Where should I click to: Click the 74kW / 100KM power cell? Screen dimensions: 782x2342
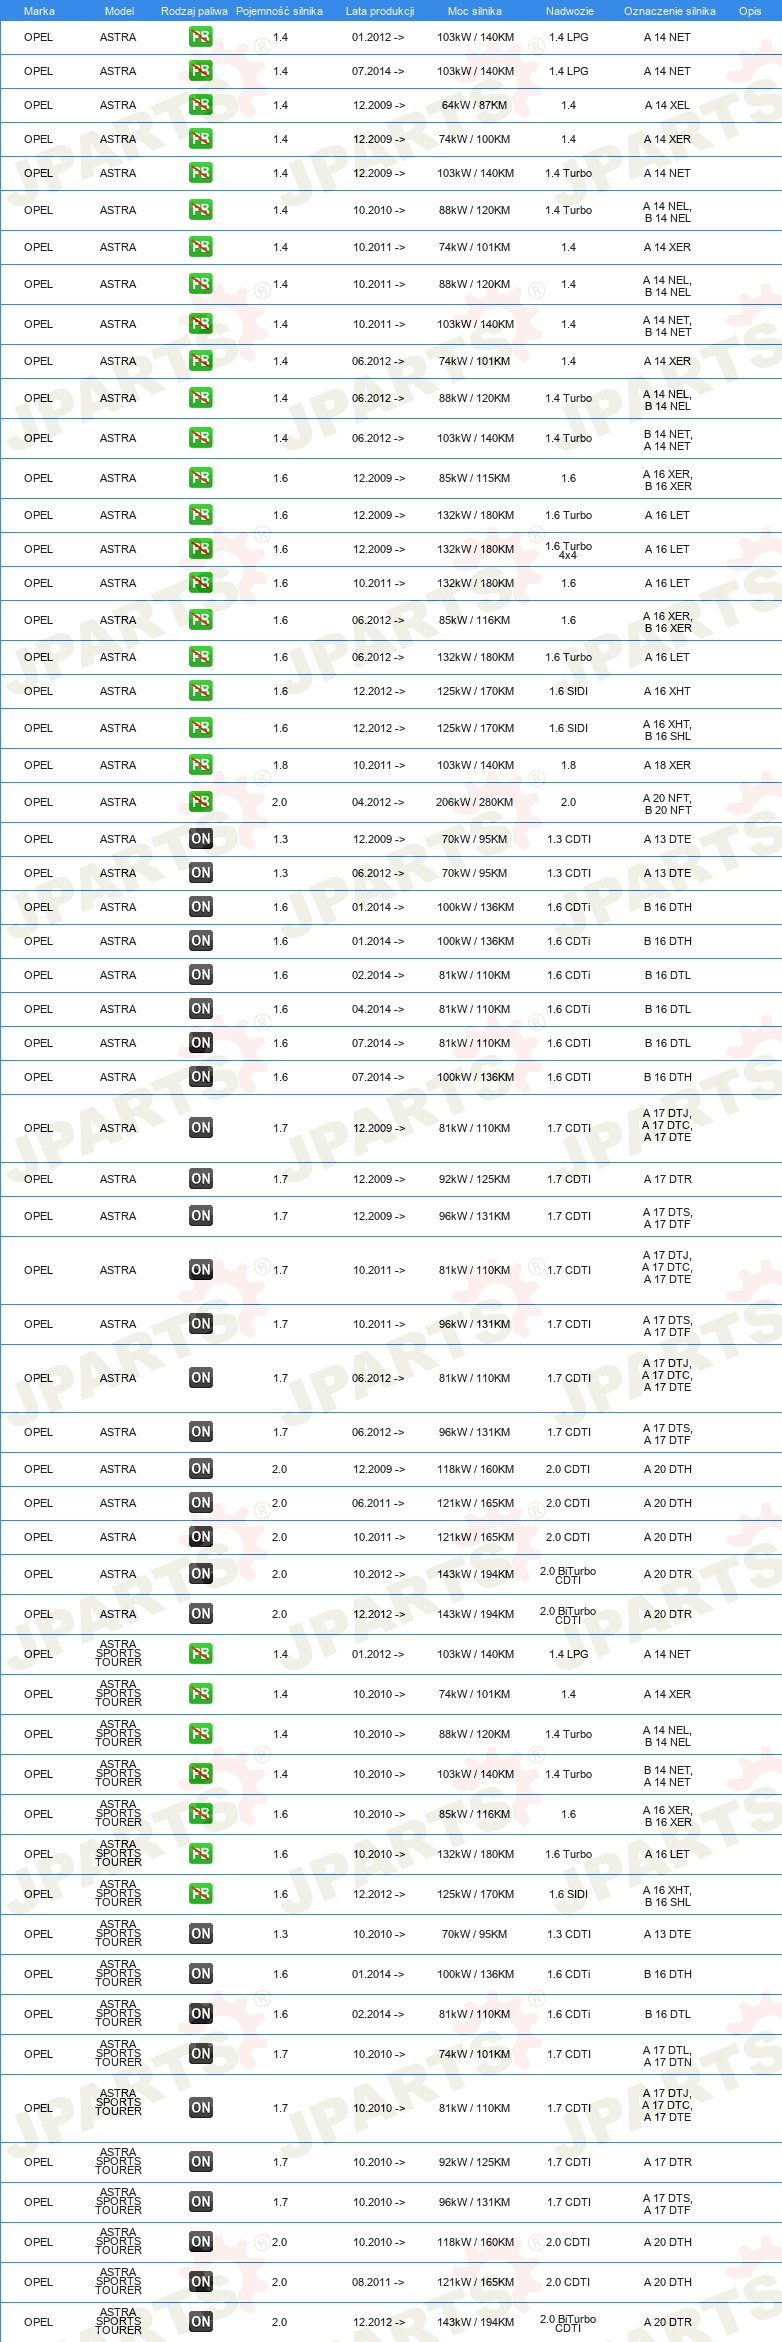click(x=475, y=139)
